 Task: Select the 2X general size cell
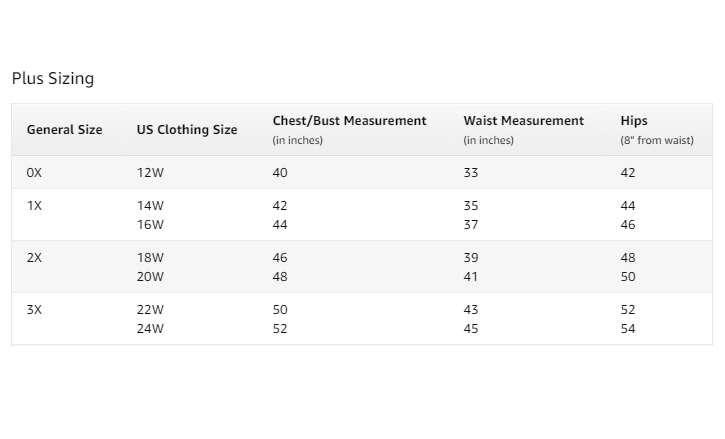(x=35, y=258)
